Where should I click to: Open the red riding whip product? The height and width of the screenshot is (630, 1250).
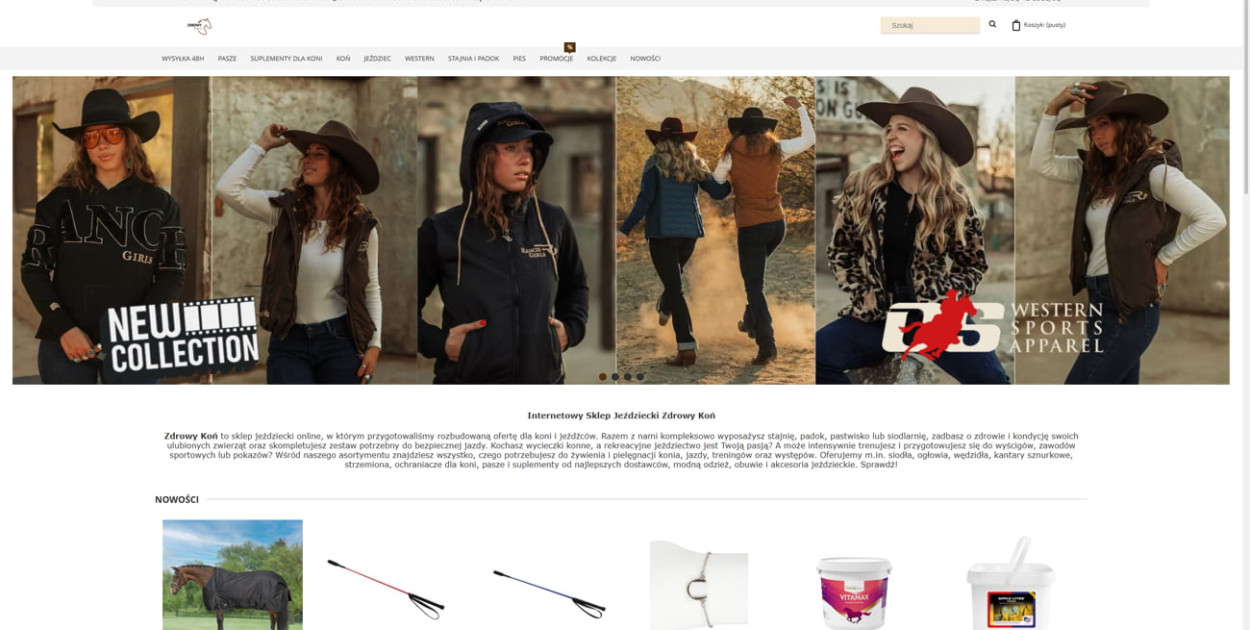point(386,588)
